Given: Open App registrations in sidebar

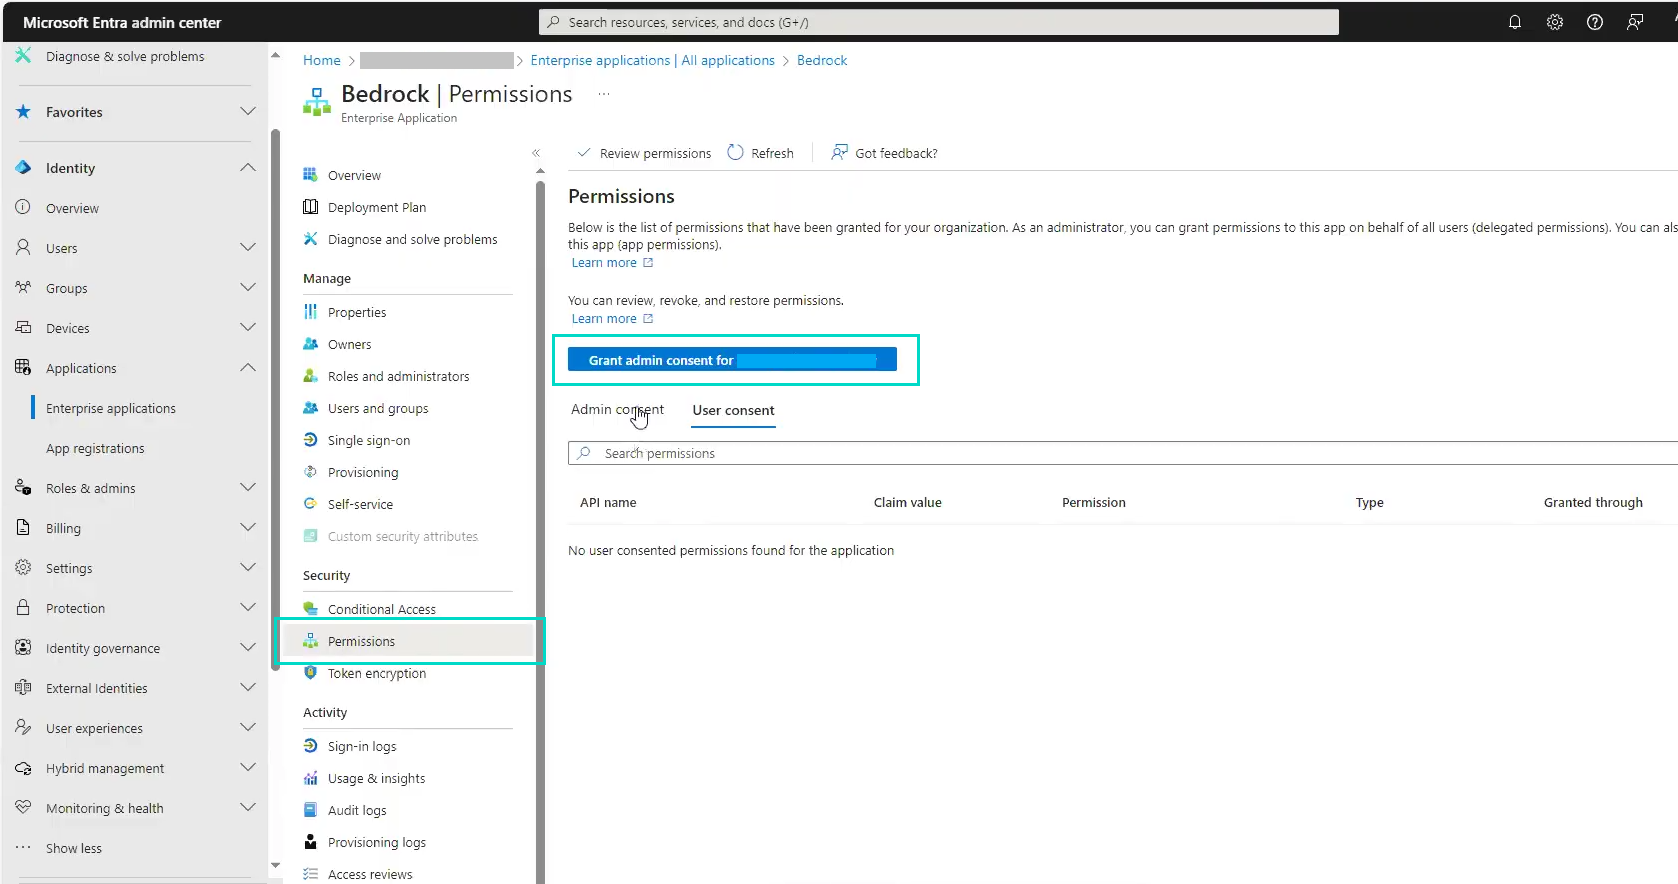Looking at the screenshot, I should tap(95, 448).
